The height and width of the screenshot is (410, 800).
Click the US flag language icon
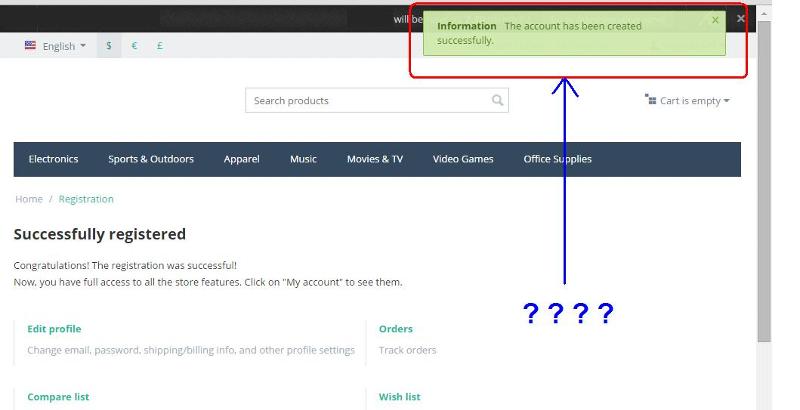pyautogui.click(x=30, y=46)
